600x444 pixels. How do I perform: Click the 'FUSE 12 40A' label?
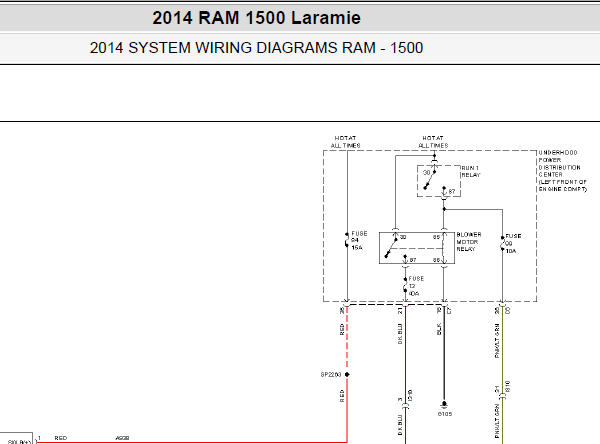pyautogui.click(x=416, y=286)
